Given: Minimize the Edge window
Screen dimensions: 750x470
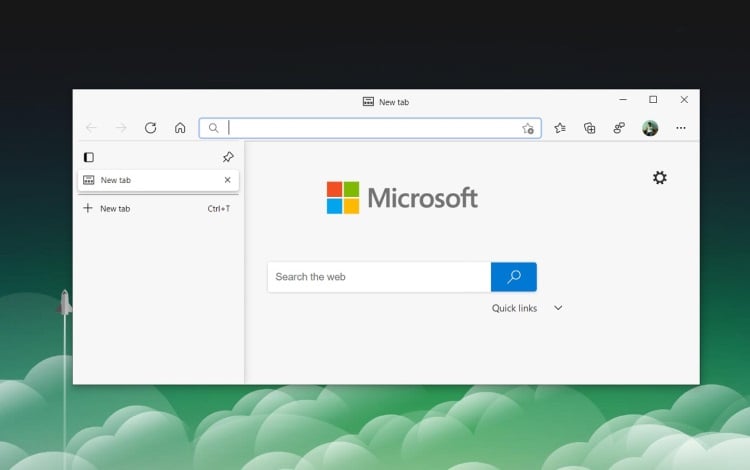Looking at the screenshot, I should pyautogui.click(x=623, y=99).
